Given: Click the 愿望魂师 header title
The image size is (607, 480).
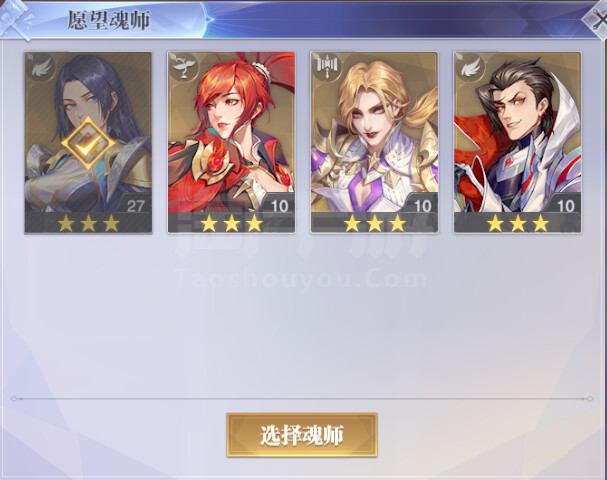Looking at the screenshot, I should 108,20.
